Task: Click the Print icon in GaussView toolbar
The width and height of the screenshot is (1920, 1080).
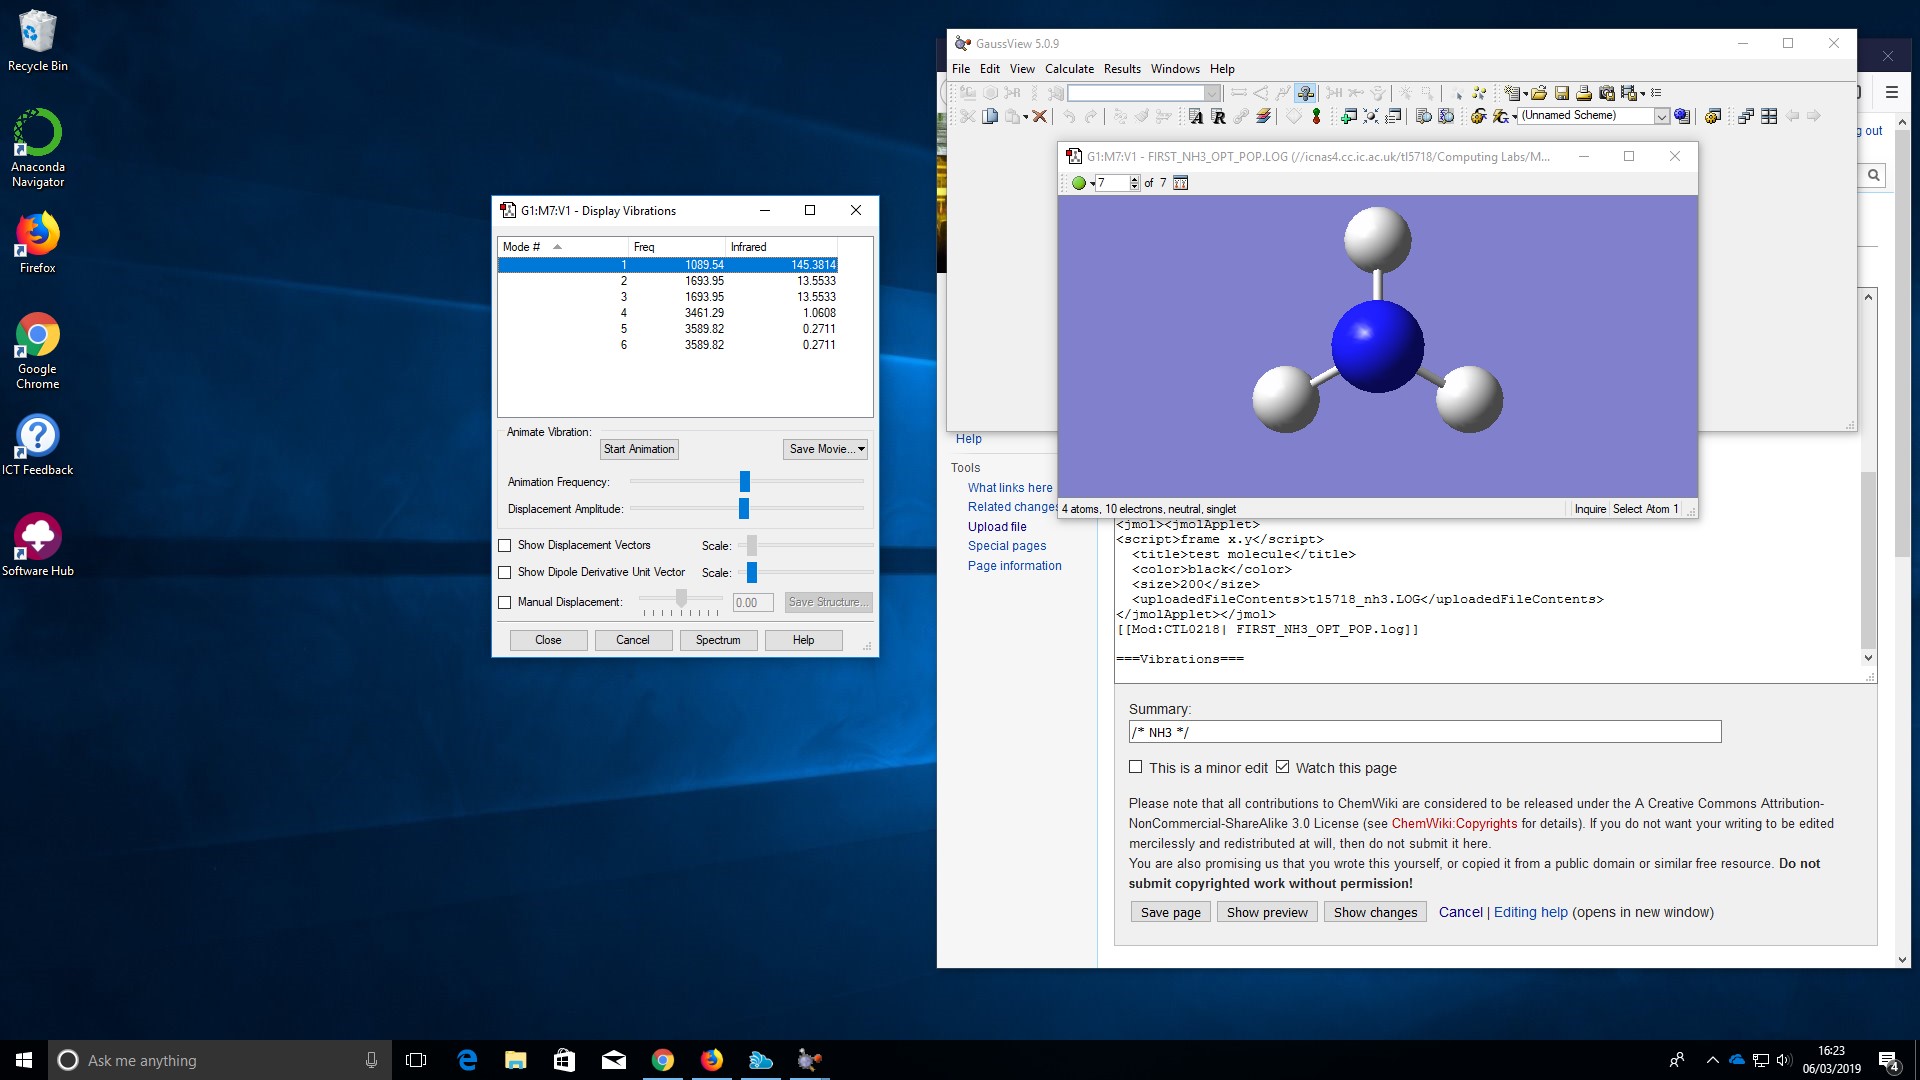Action: [1584, 93]
